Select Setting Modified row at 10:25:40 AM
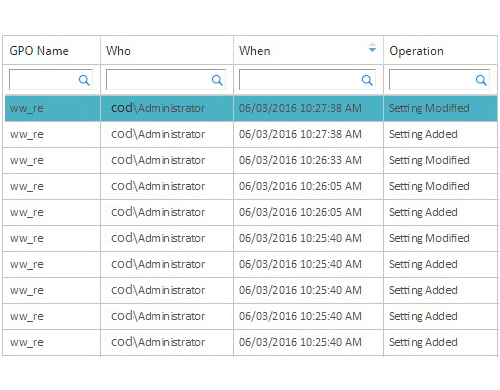500x390 pixels. 250,238
